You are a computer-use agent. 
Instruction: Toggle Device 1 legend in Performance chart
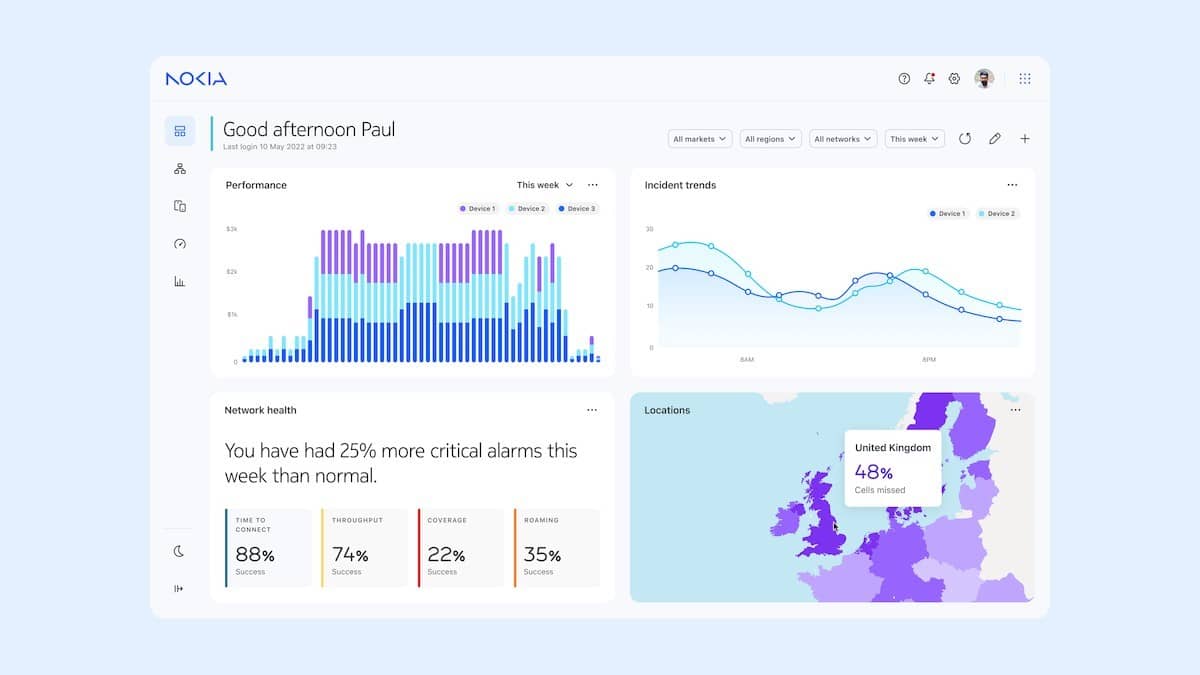tap(477, 209)
